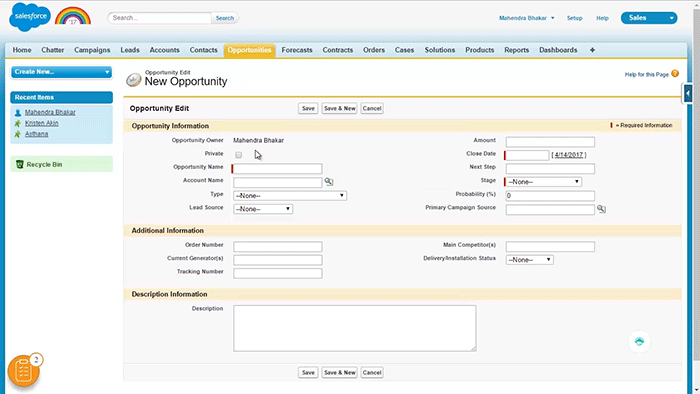Image resolution: width=700 pixels, height=394 pixels.
Task: Click the top Cancel button
Action: tap(372, 108)
